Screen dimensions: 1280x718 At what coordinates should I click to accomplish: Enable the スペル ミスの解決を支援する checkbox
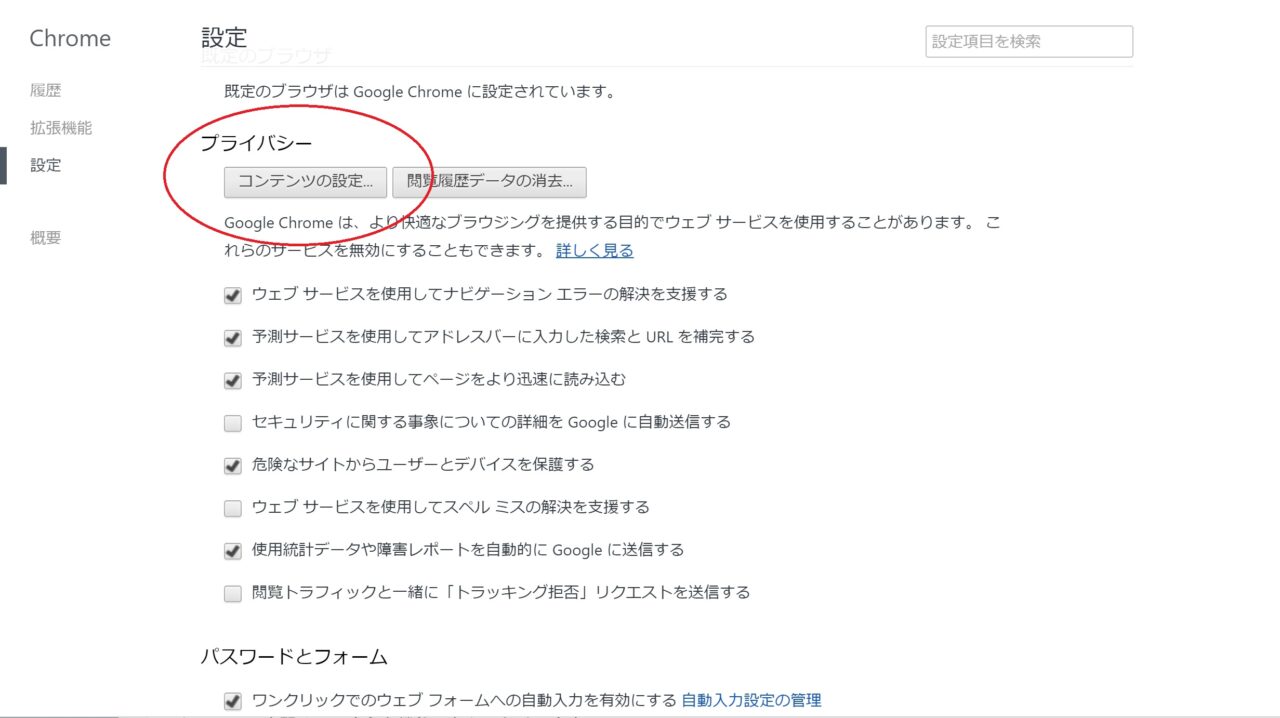[233, 508]
